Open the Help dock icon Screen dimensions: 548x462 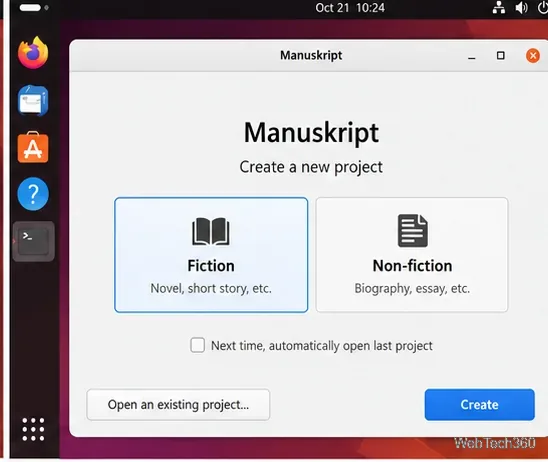[33, 194]
